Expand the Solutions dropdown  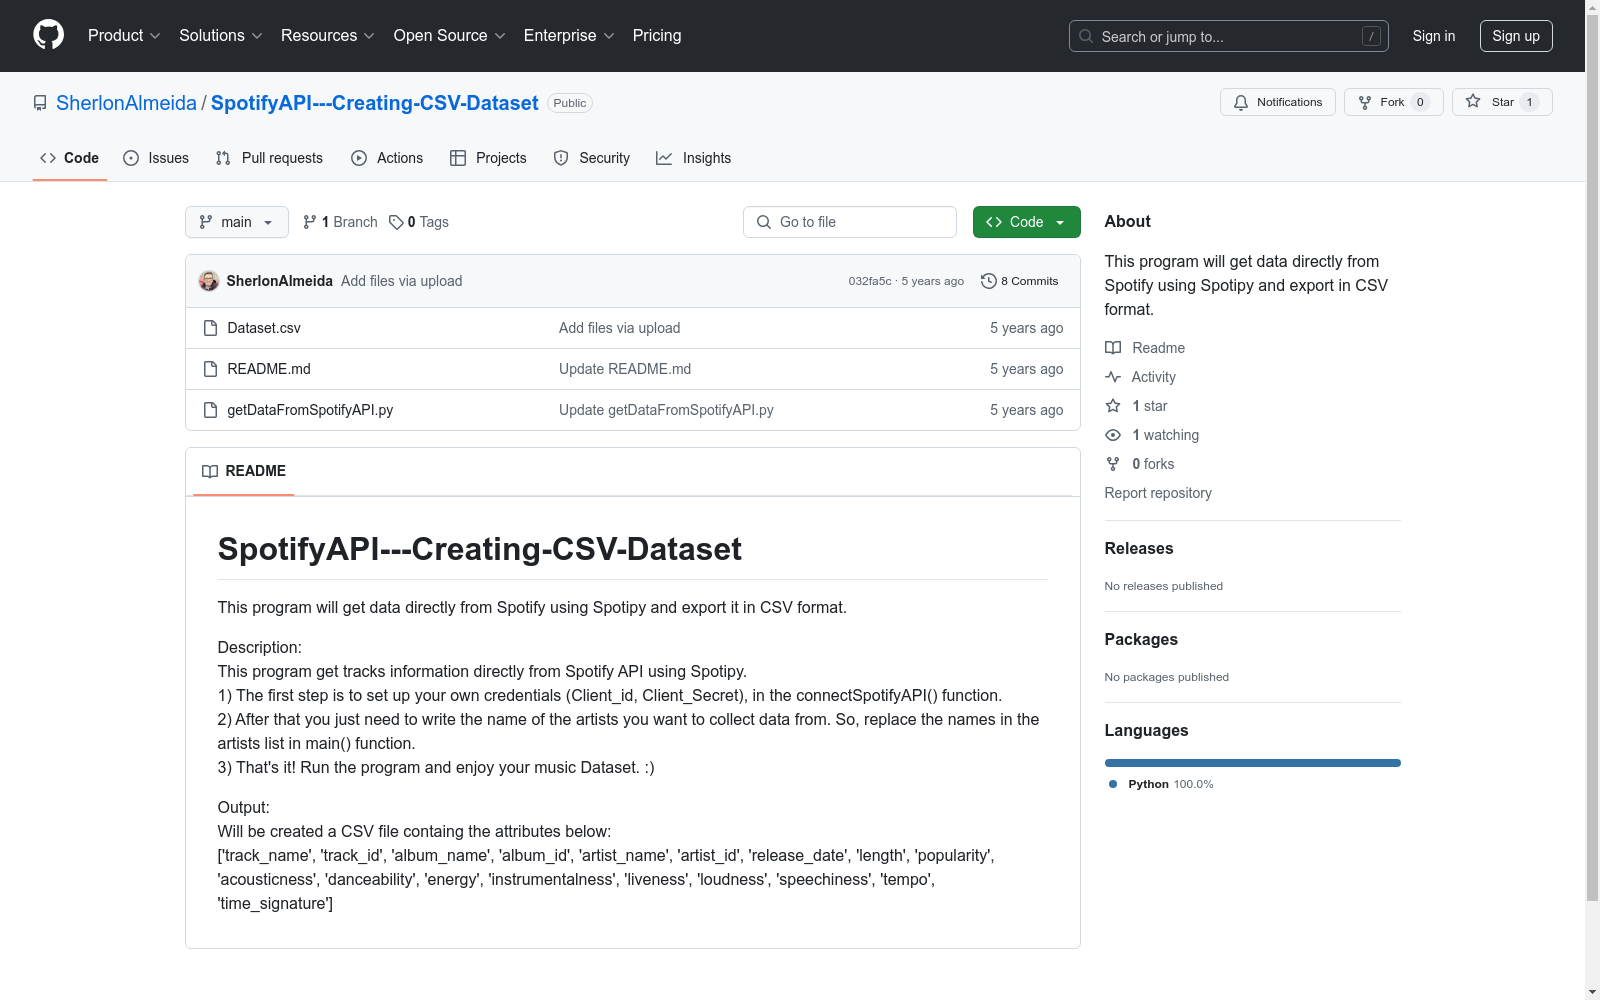tap(221, 35)
